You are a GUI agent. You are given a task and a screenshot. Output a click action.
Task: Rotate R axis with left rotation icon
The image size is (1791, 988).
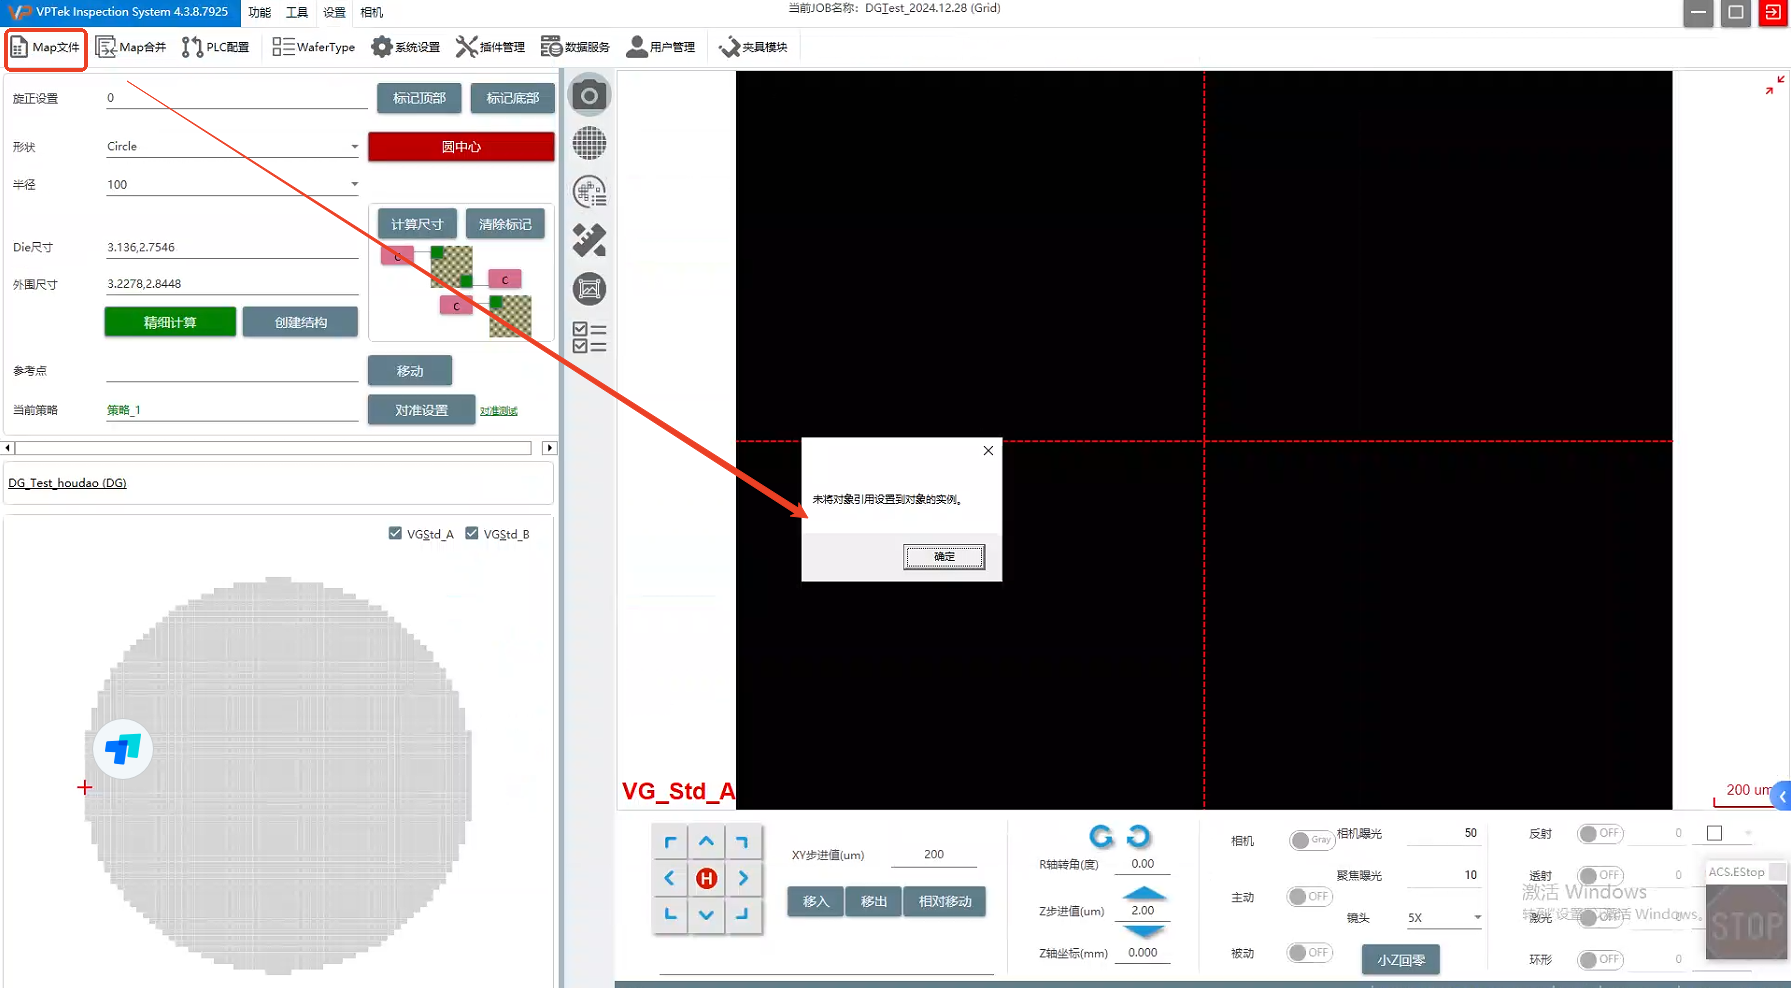click(1101, 836)
